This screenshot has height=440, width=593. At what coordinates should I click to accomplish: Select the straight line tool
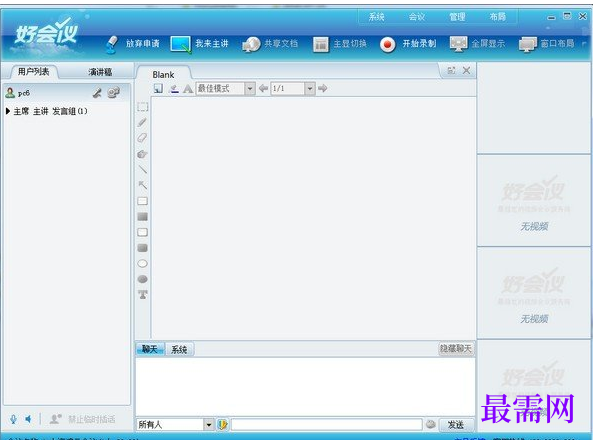(x=143, y=169)
